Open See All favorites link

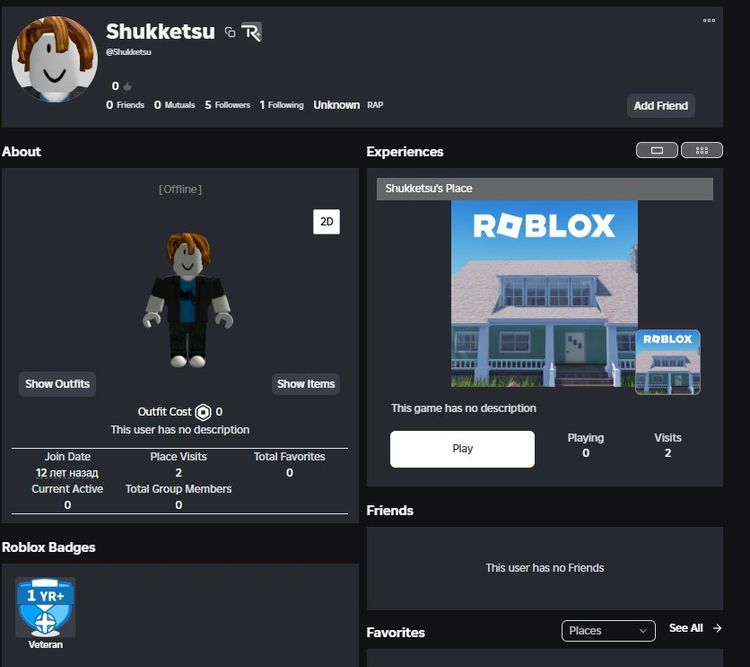(686, 628)
